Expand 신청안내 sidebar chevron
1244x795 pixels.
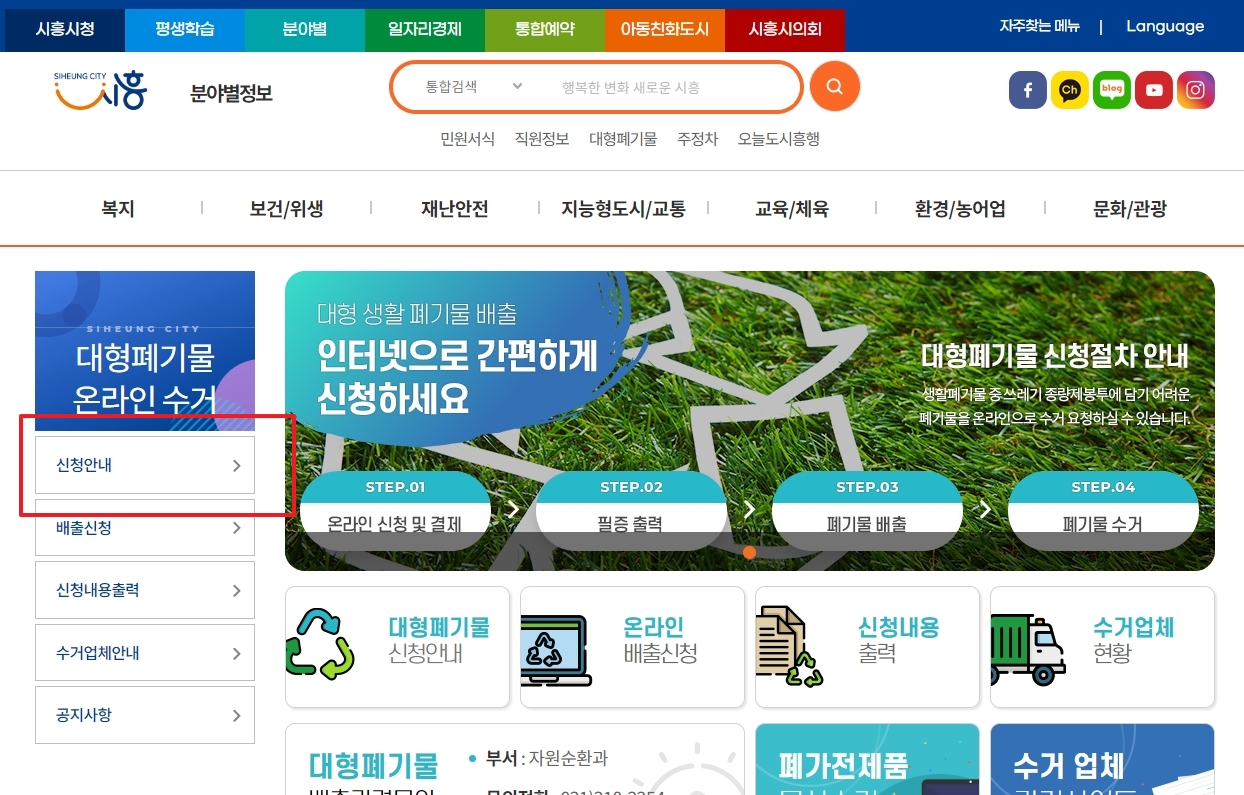pos(236,465)
